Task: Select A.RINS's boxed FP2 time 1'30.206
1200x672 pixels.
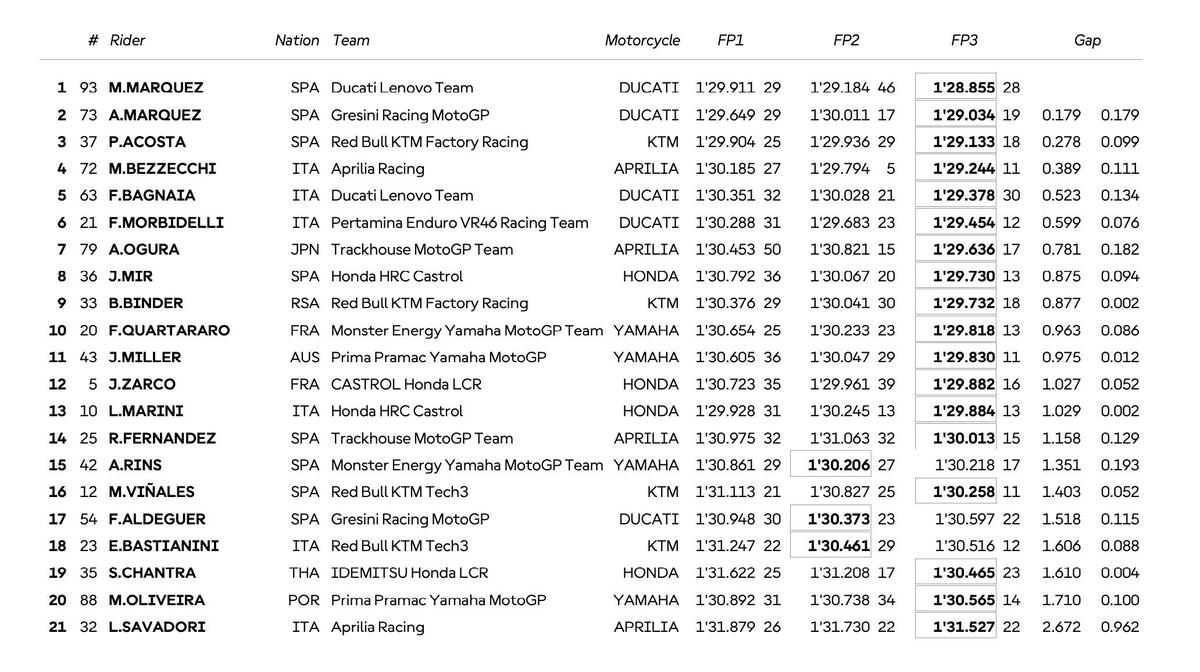Action: coord(838,465)
